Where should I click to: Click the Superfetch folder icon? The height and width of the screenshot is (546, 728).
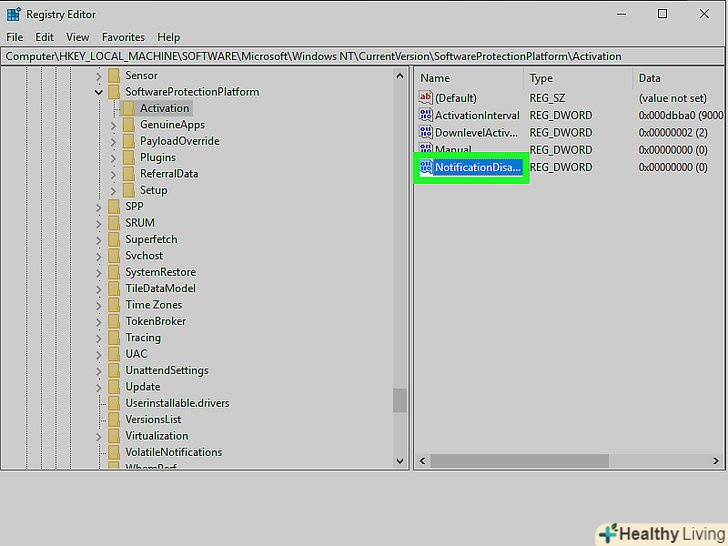coord(113,239)
